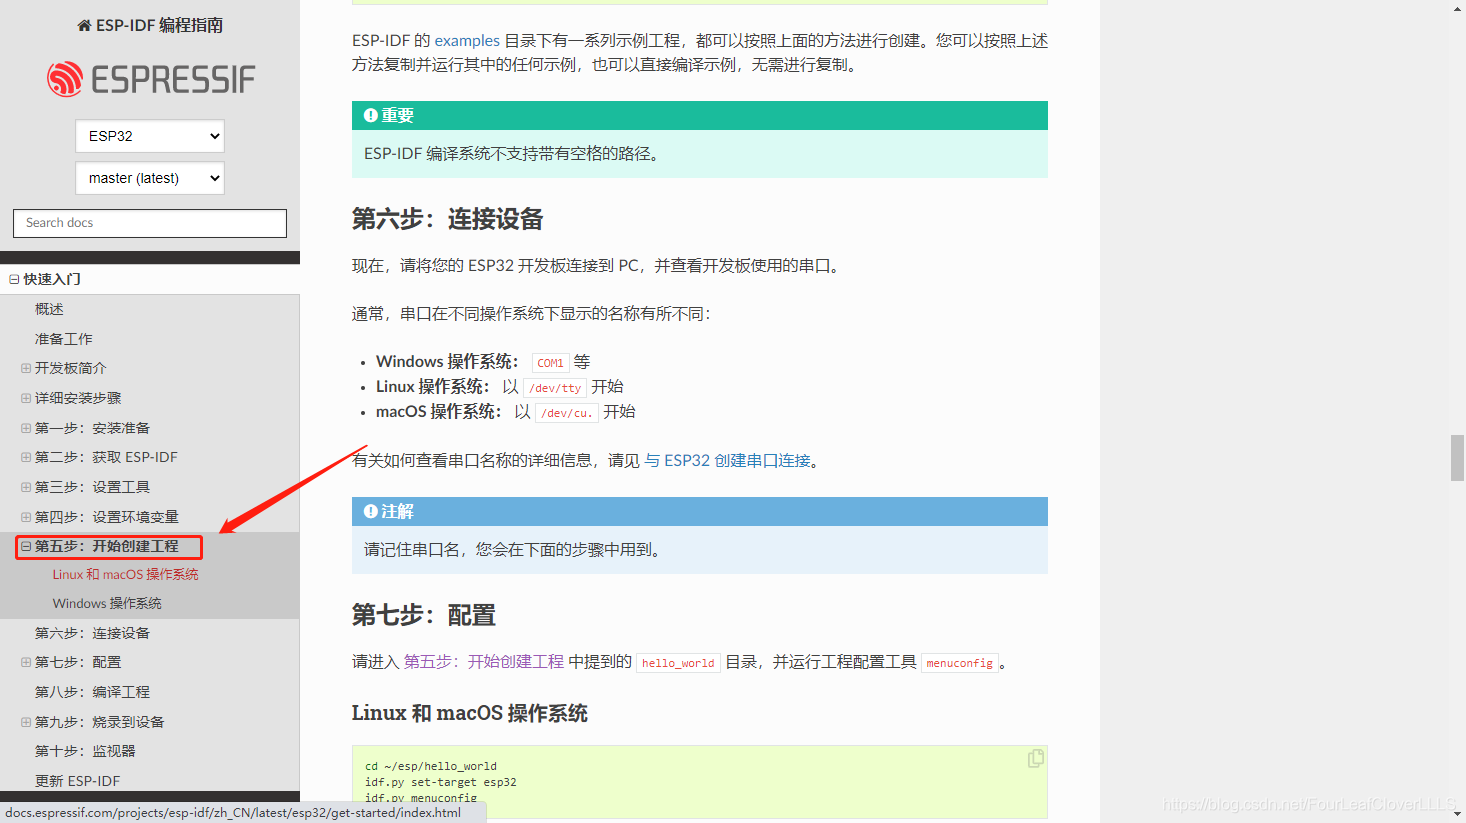Copy the code block using the clipboard icon
The image size is (1466, 823).
(1035, 758)
